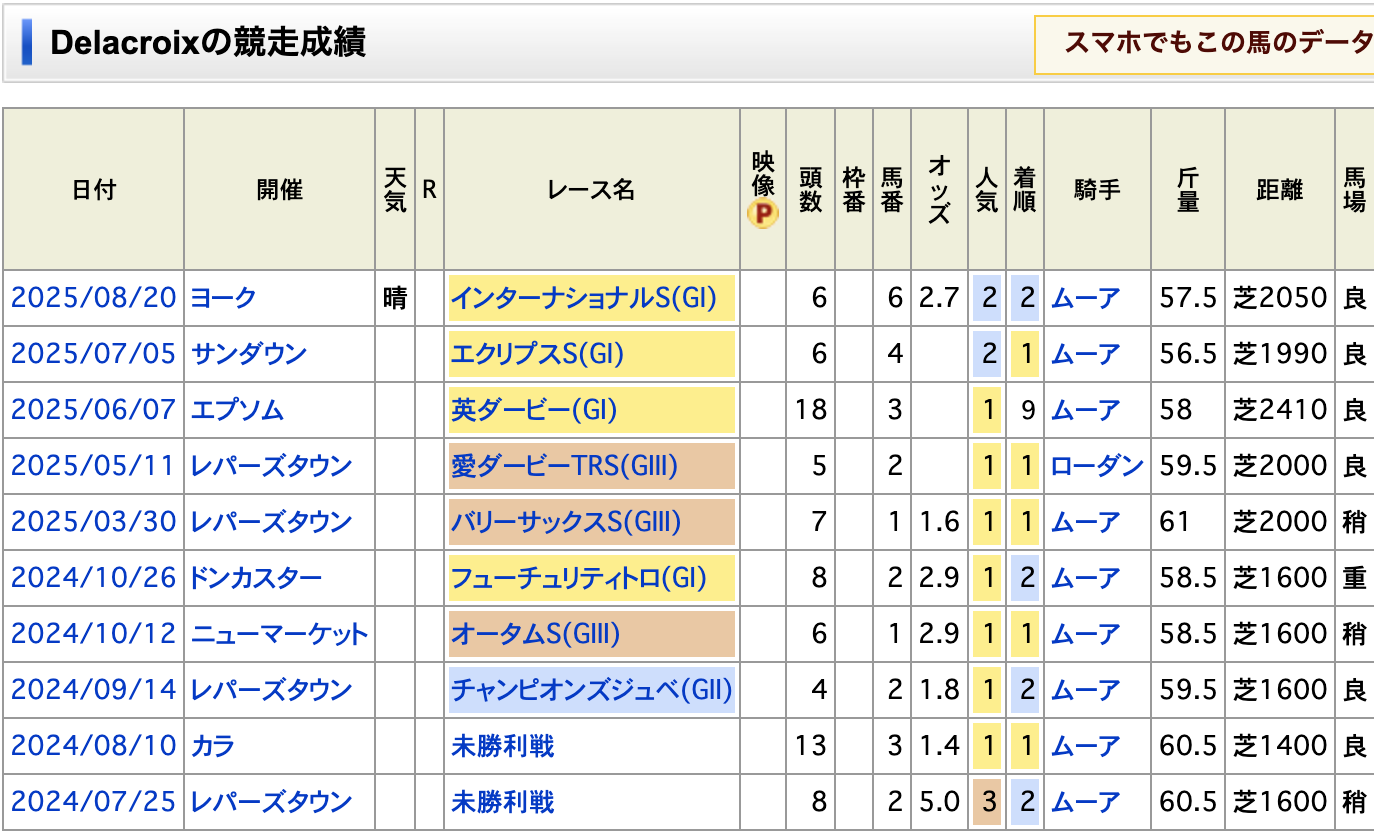Select odds value 5.0
1374x836 pixels.
coord(940,802)
